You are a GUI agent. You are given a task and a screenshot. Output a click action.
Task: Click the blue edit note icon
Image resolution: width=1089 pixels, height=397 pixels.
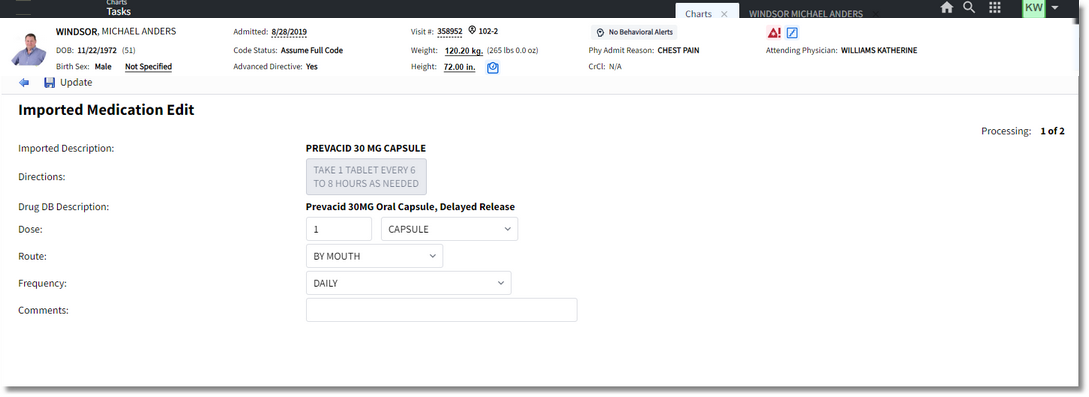(x=792, y=33)
